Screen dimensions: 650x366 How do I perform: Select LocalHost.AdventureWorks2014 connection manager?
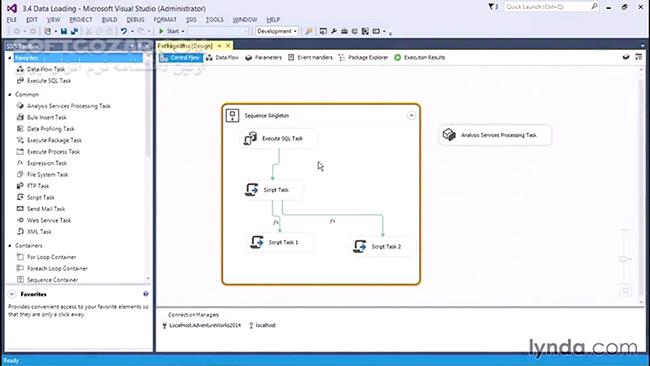point(201,325)
